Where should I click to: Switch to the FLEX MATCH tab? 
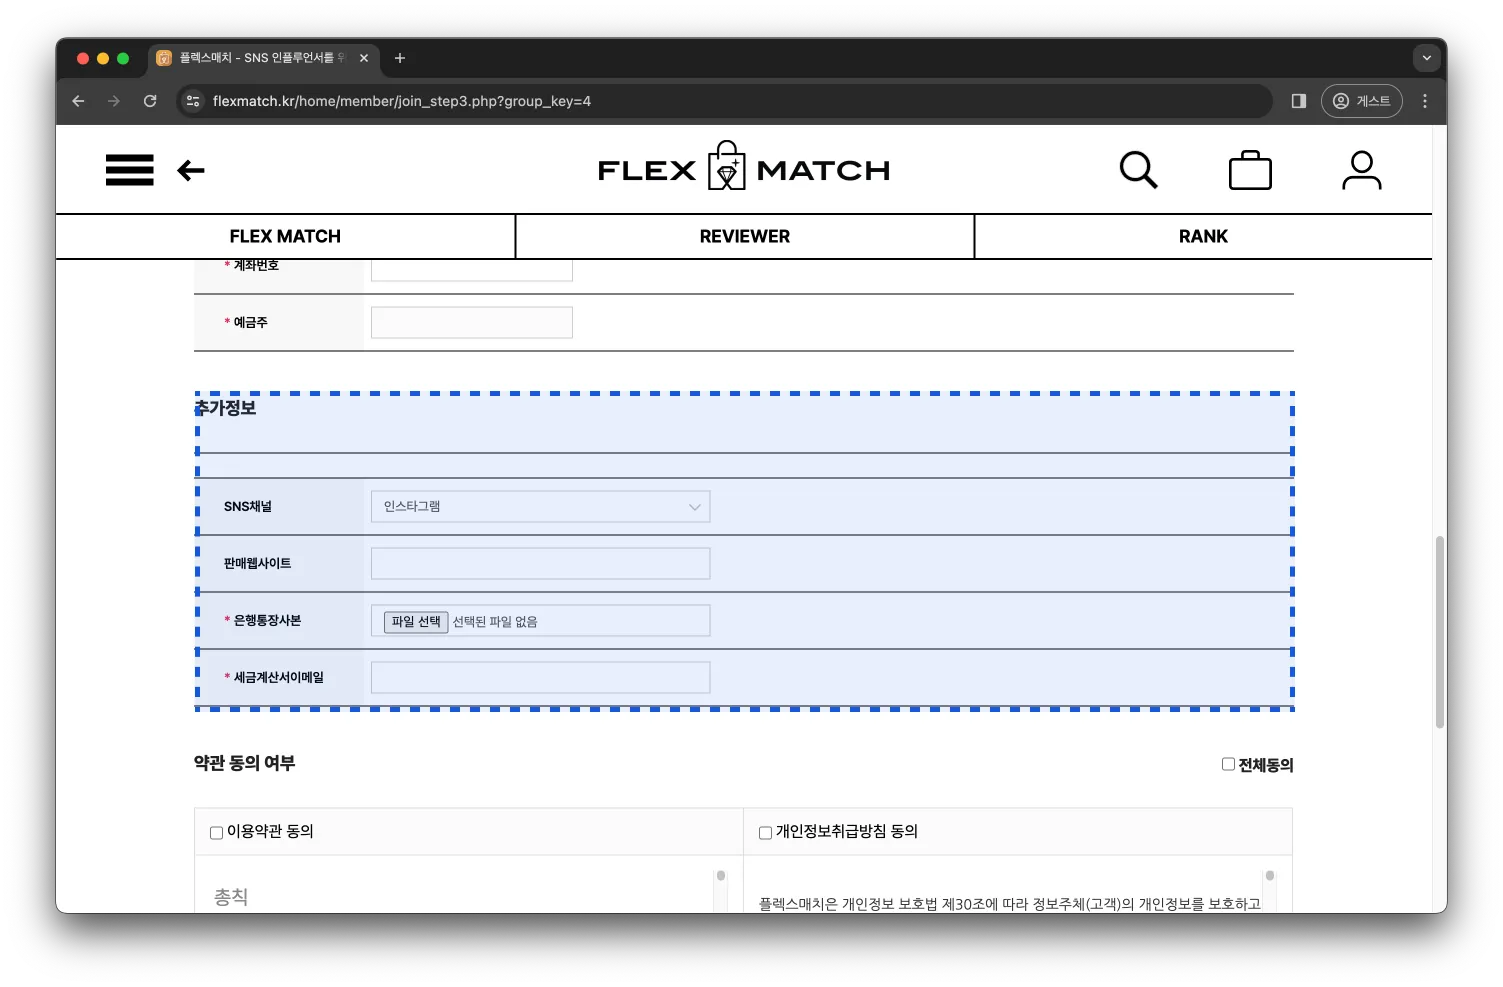[285, 236]
